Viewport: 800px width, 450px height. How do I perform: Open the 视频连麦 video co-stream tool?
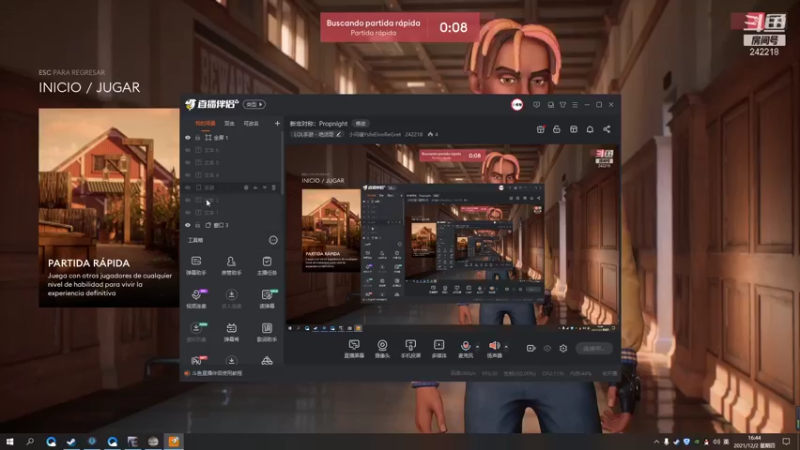coord(196,299)
